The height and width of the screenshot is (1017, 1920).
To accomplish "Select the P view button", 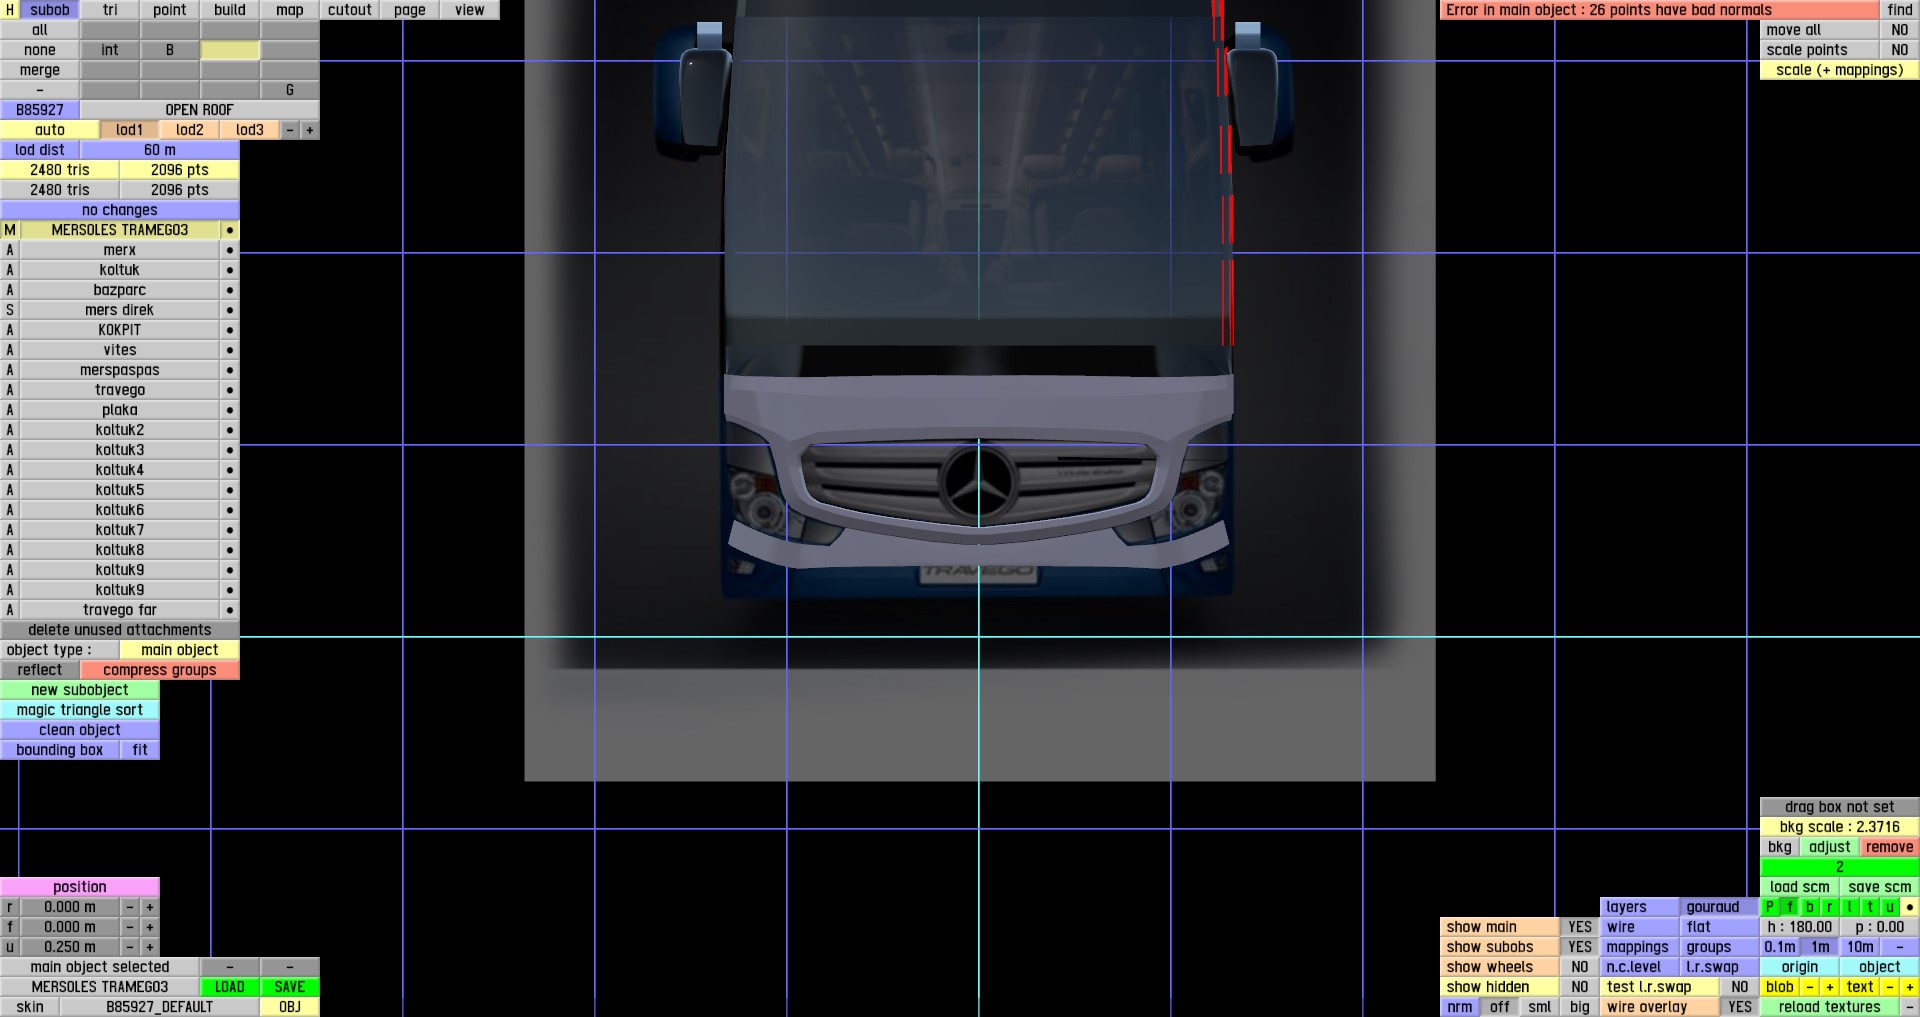I will (1770, 907).
